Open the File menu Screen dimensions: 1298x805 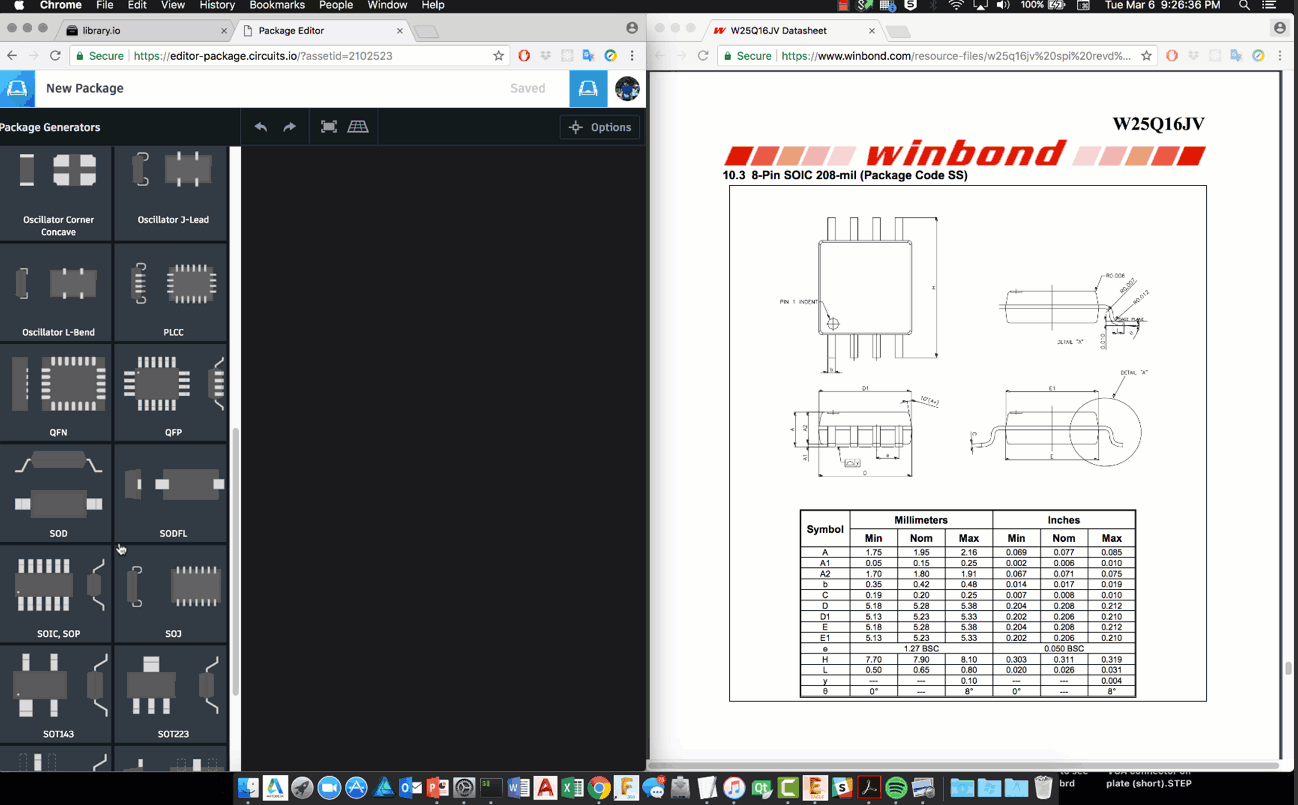(104, 5)
